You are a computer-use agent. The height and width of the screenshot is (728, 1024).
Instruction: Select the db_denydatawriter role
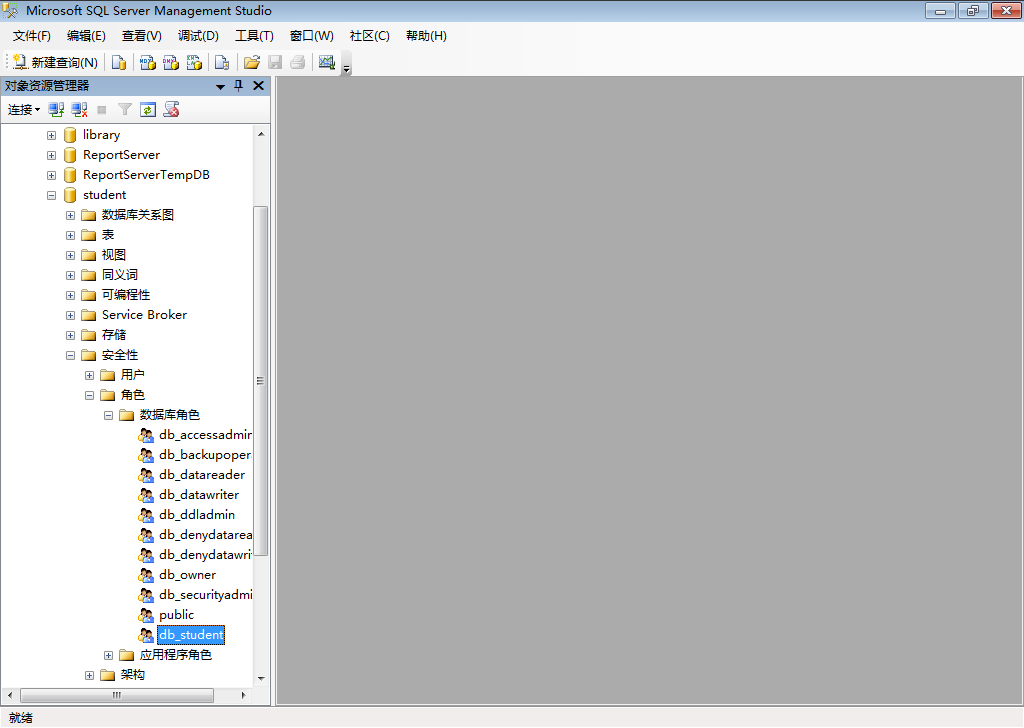[x=205, y=555]
